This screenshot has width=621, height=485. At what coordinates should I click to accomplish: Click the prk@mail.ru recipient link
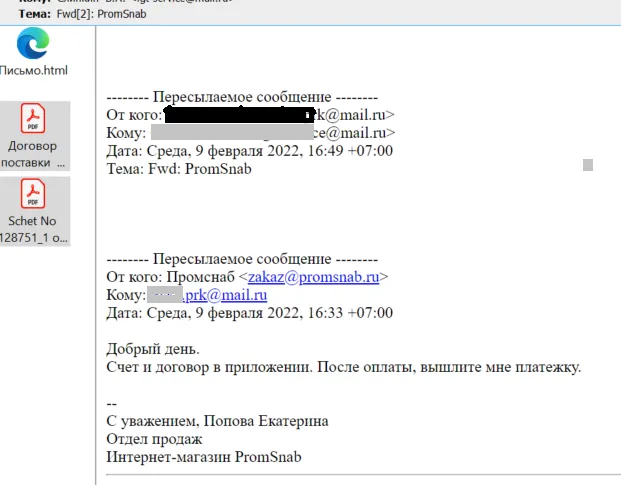pyautogui.click(x=225, y=295)
